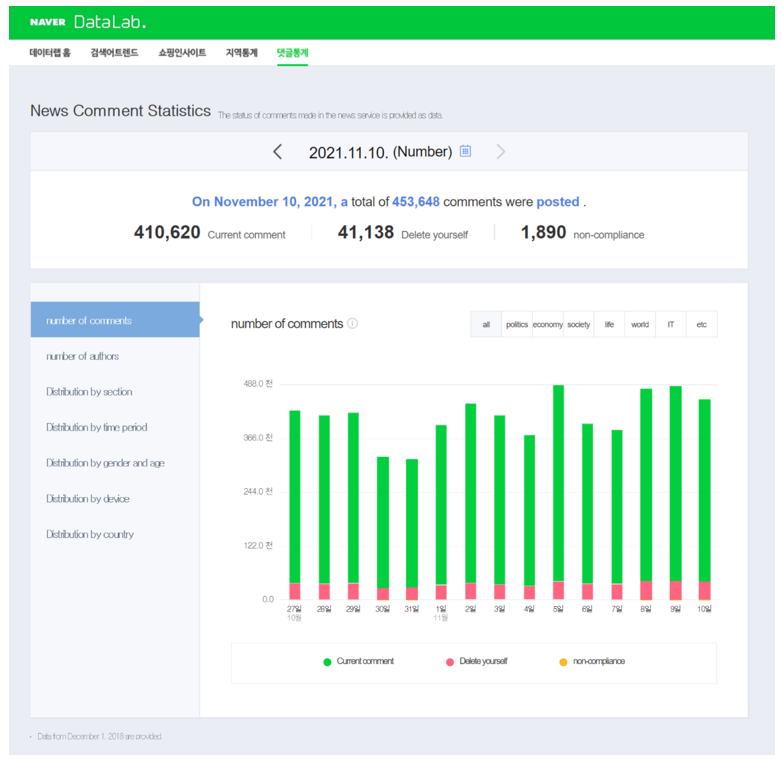Open the 쇼핑인사이트 menu tab
782x764 pixels.
click(x=182, y=52)
